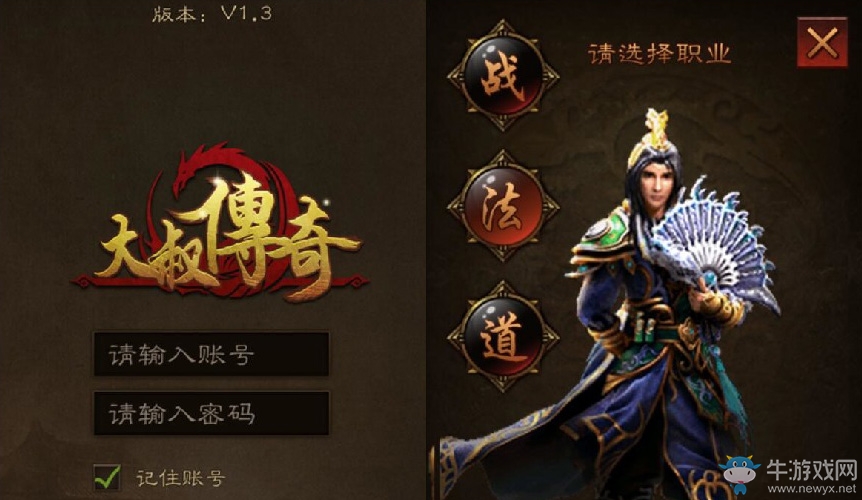The image size is (862, 500).
Task: Toggle the 记住账号 green checkmark box
Action: pyautogui.click(x=107, y=477)
